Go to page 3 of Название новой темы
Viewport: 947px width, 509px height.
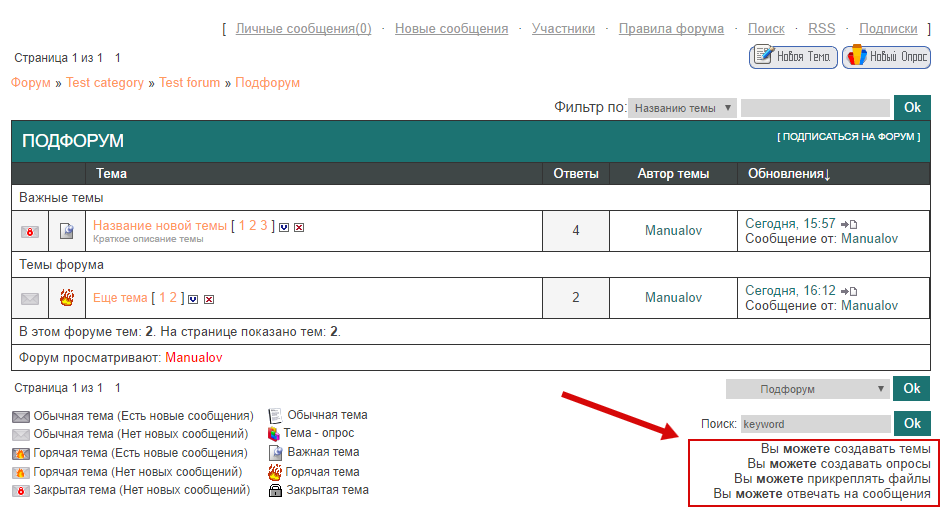(264, 226)
